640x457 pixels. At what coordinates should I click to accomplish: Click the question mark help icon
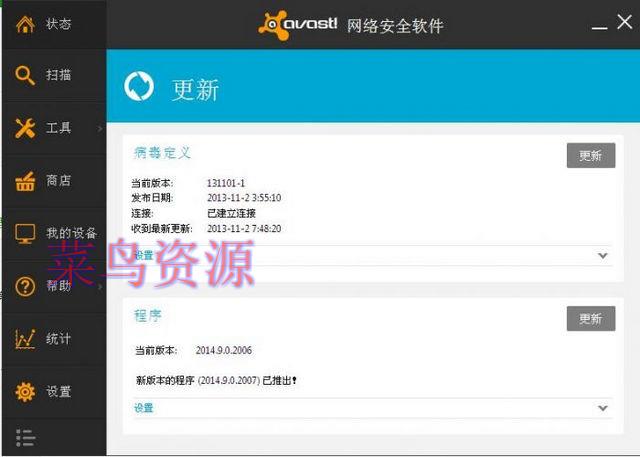coord(25,286)
